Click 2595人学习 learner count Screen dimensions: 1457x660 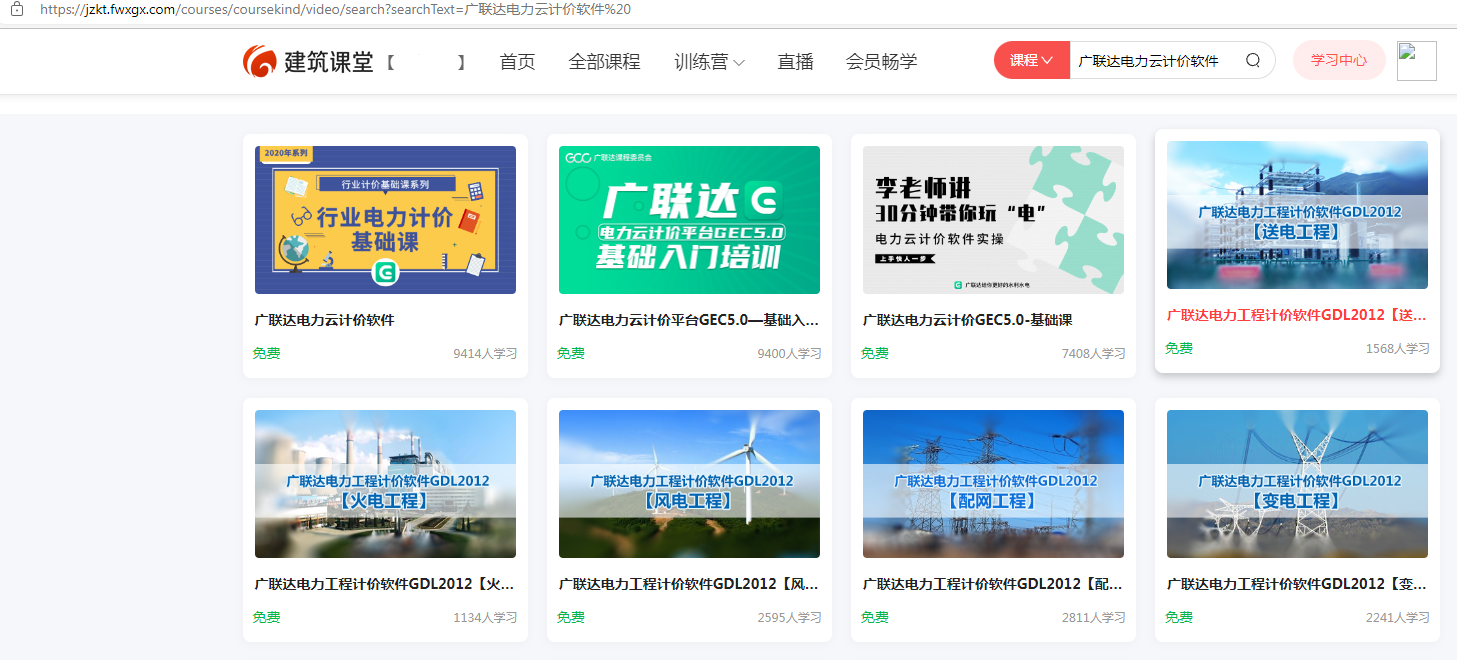(789, 618)
